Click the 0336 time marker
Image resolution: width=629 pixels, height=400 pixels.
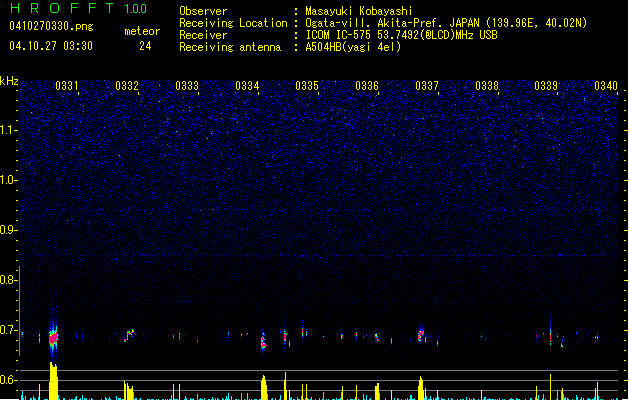pos(367,86)
